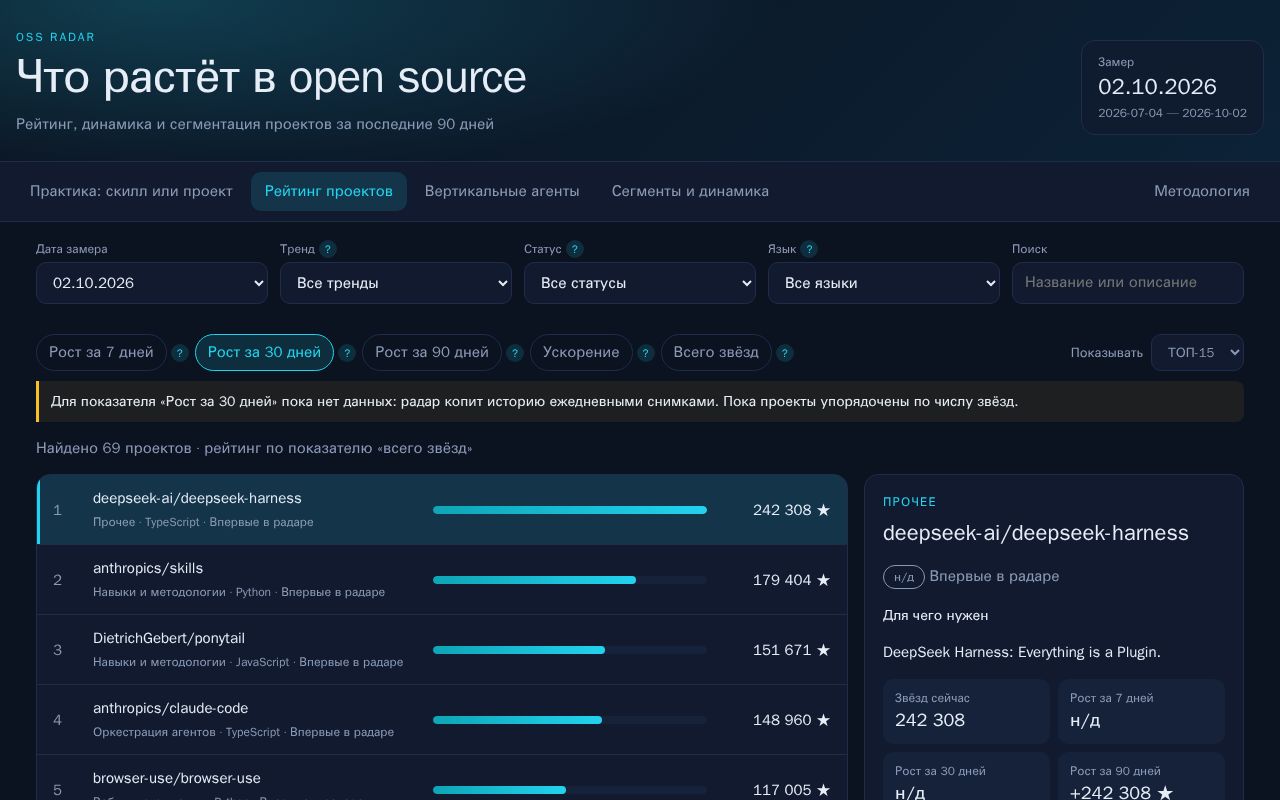This screenshot has height=800, width=1280.
Task: Click help icon after Рост за 30 дней
Action: tap(347, 353)
